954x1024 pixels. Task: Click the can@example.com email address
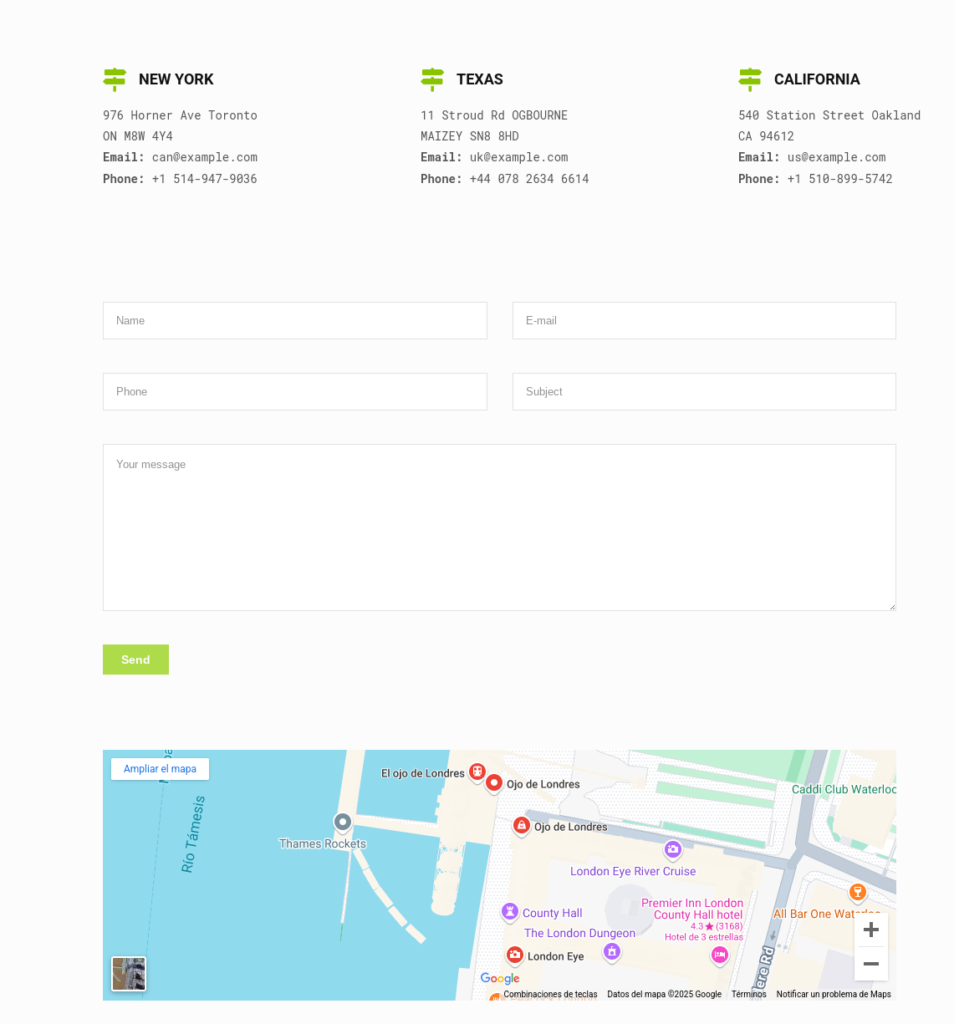[x=204, y=157]
